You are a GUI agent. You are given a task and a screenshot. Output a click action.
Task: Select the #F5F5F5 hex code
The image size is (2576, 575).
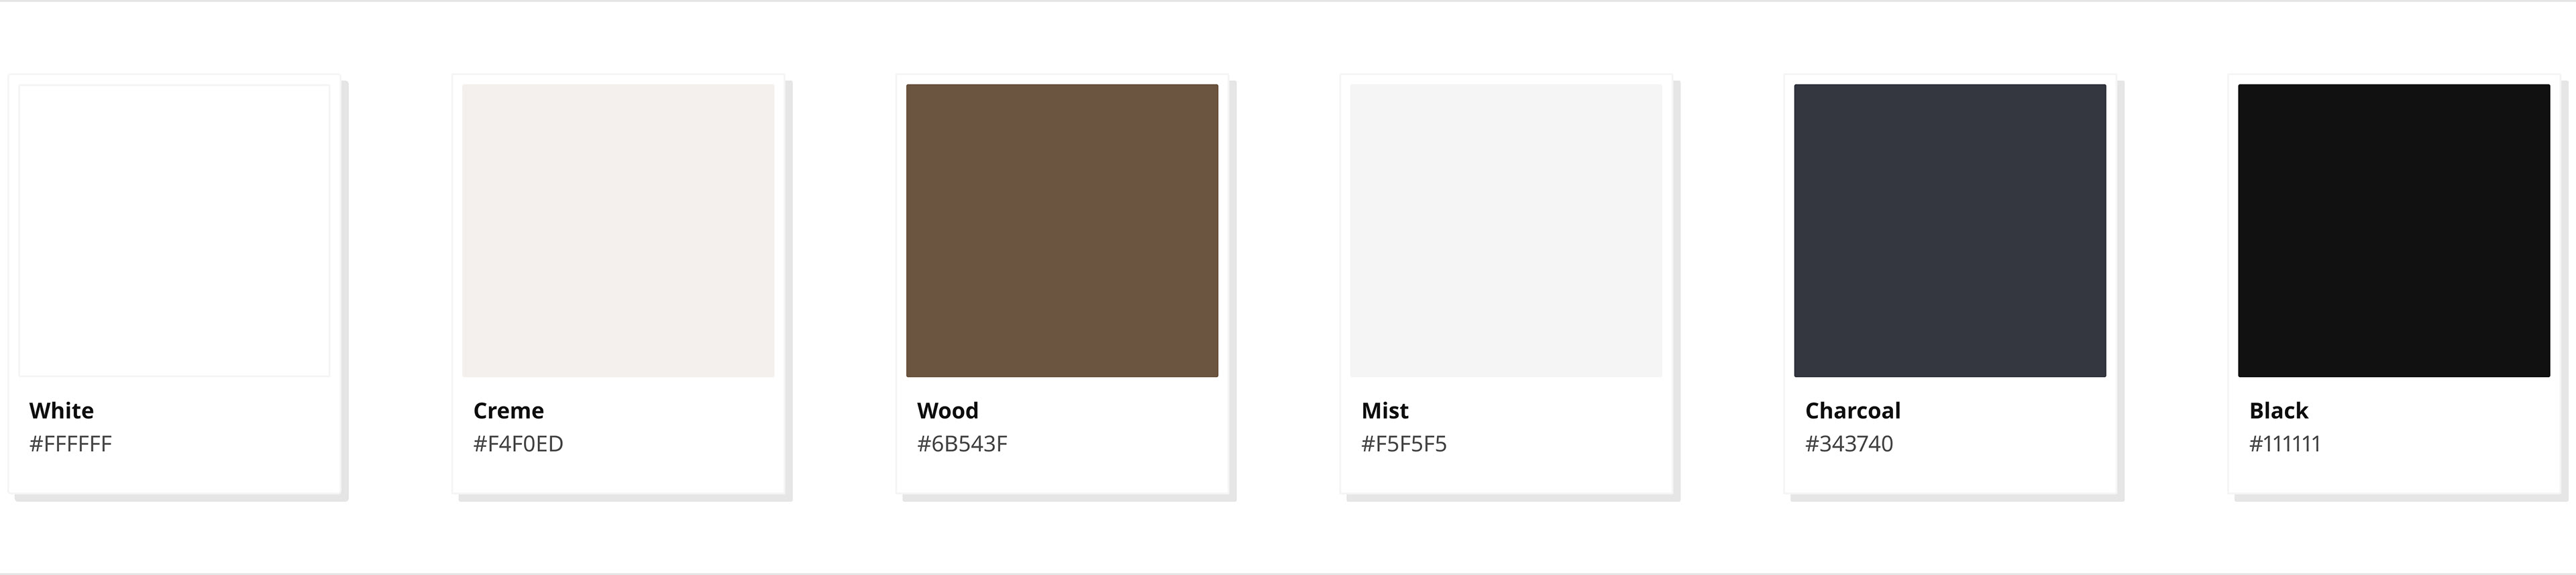tap(1404, 444)
